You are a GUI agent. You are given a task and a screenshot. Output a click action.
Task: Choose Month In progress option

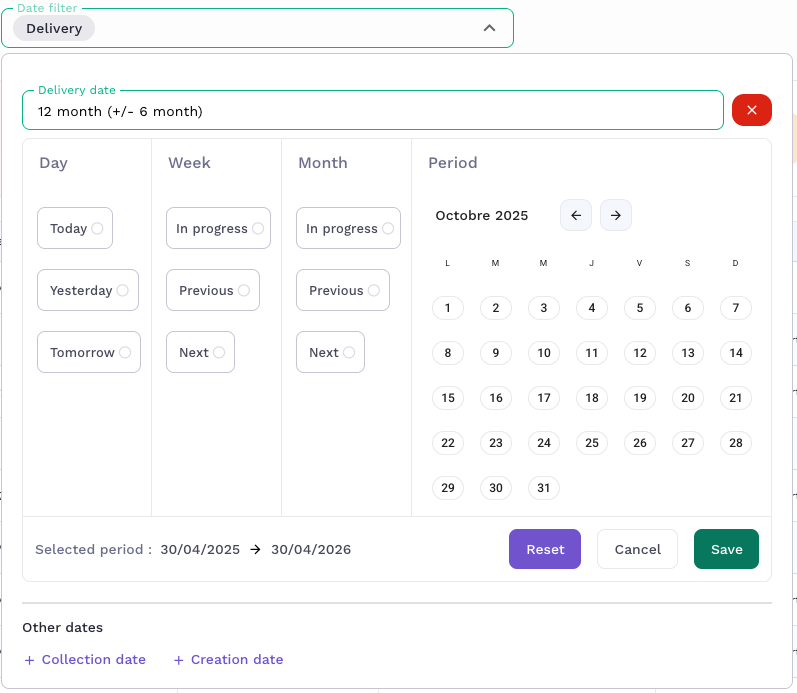[348, 228]
